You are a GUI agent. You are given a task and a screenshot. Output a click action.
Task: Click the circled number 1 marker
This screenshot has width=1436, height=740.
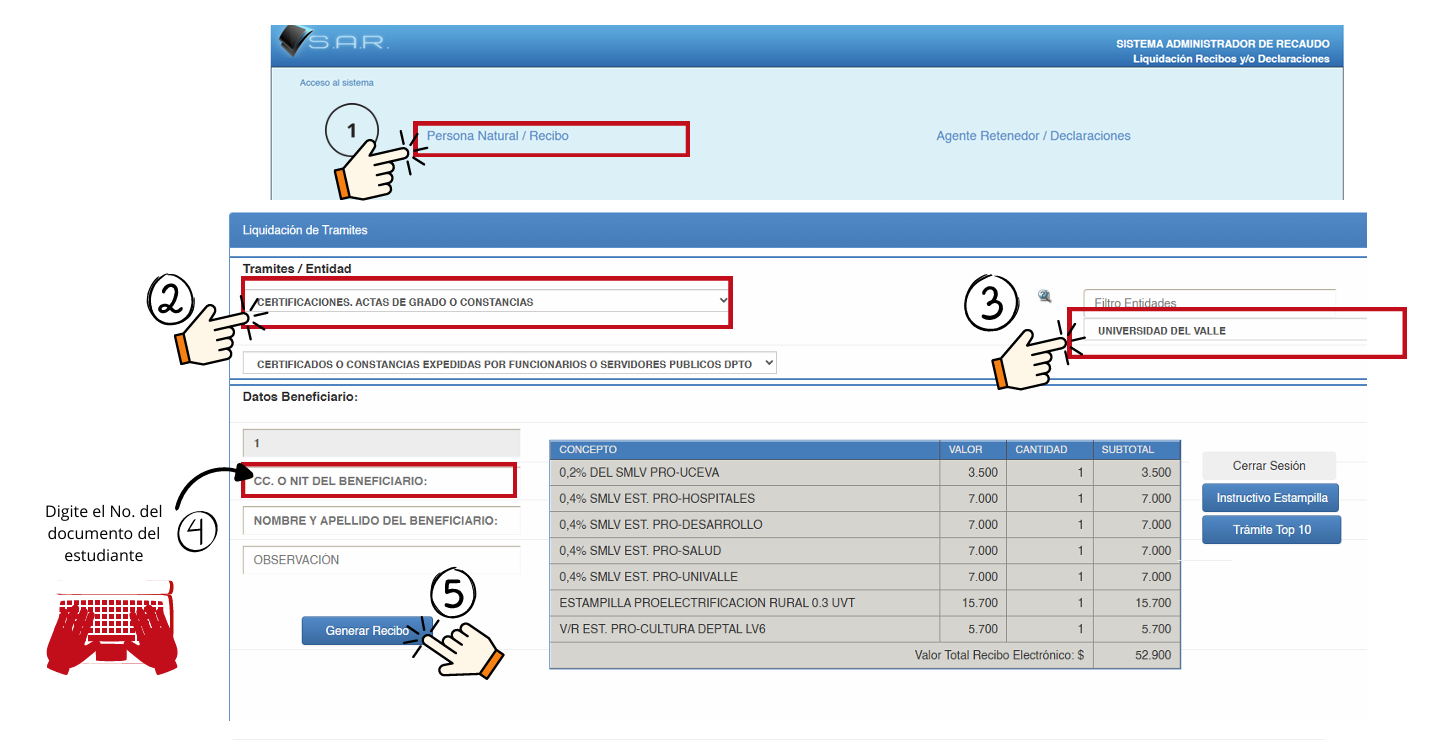tap(352, 130)
